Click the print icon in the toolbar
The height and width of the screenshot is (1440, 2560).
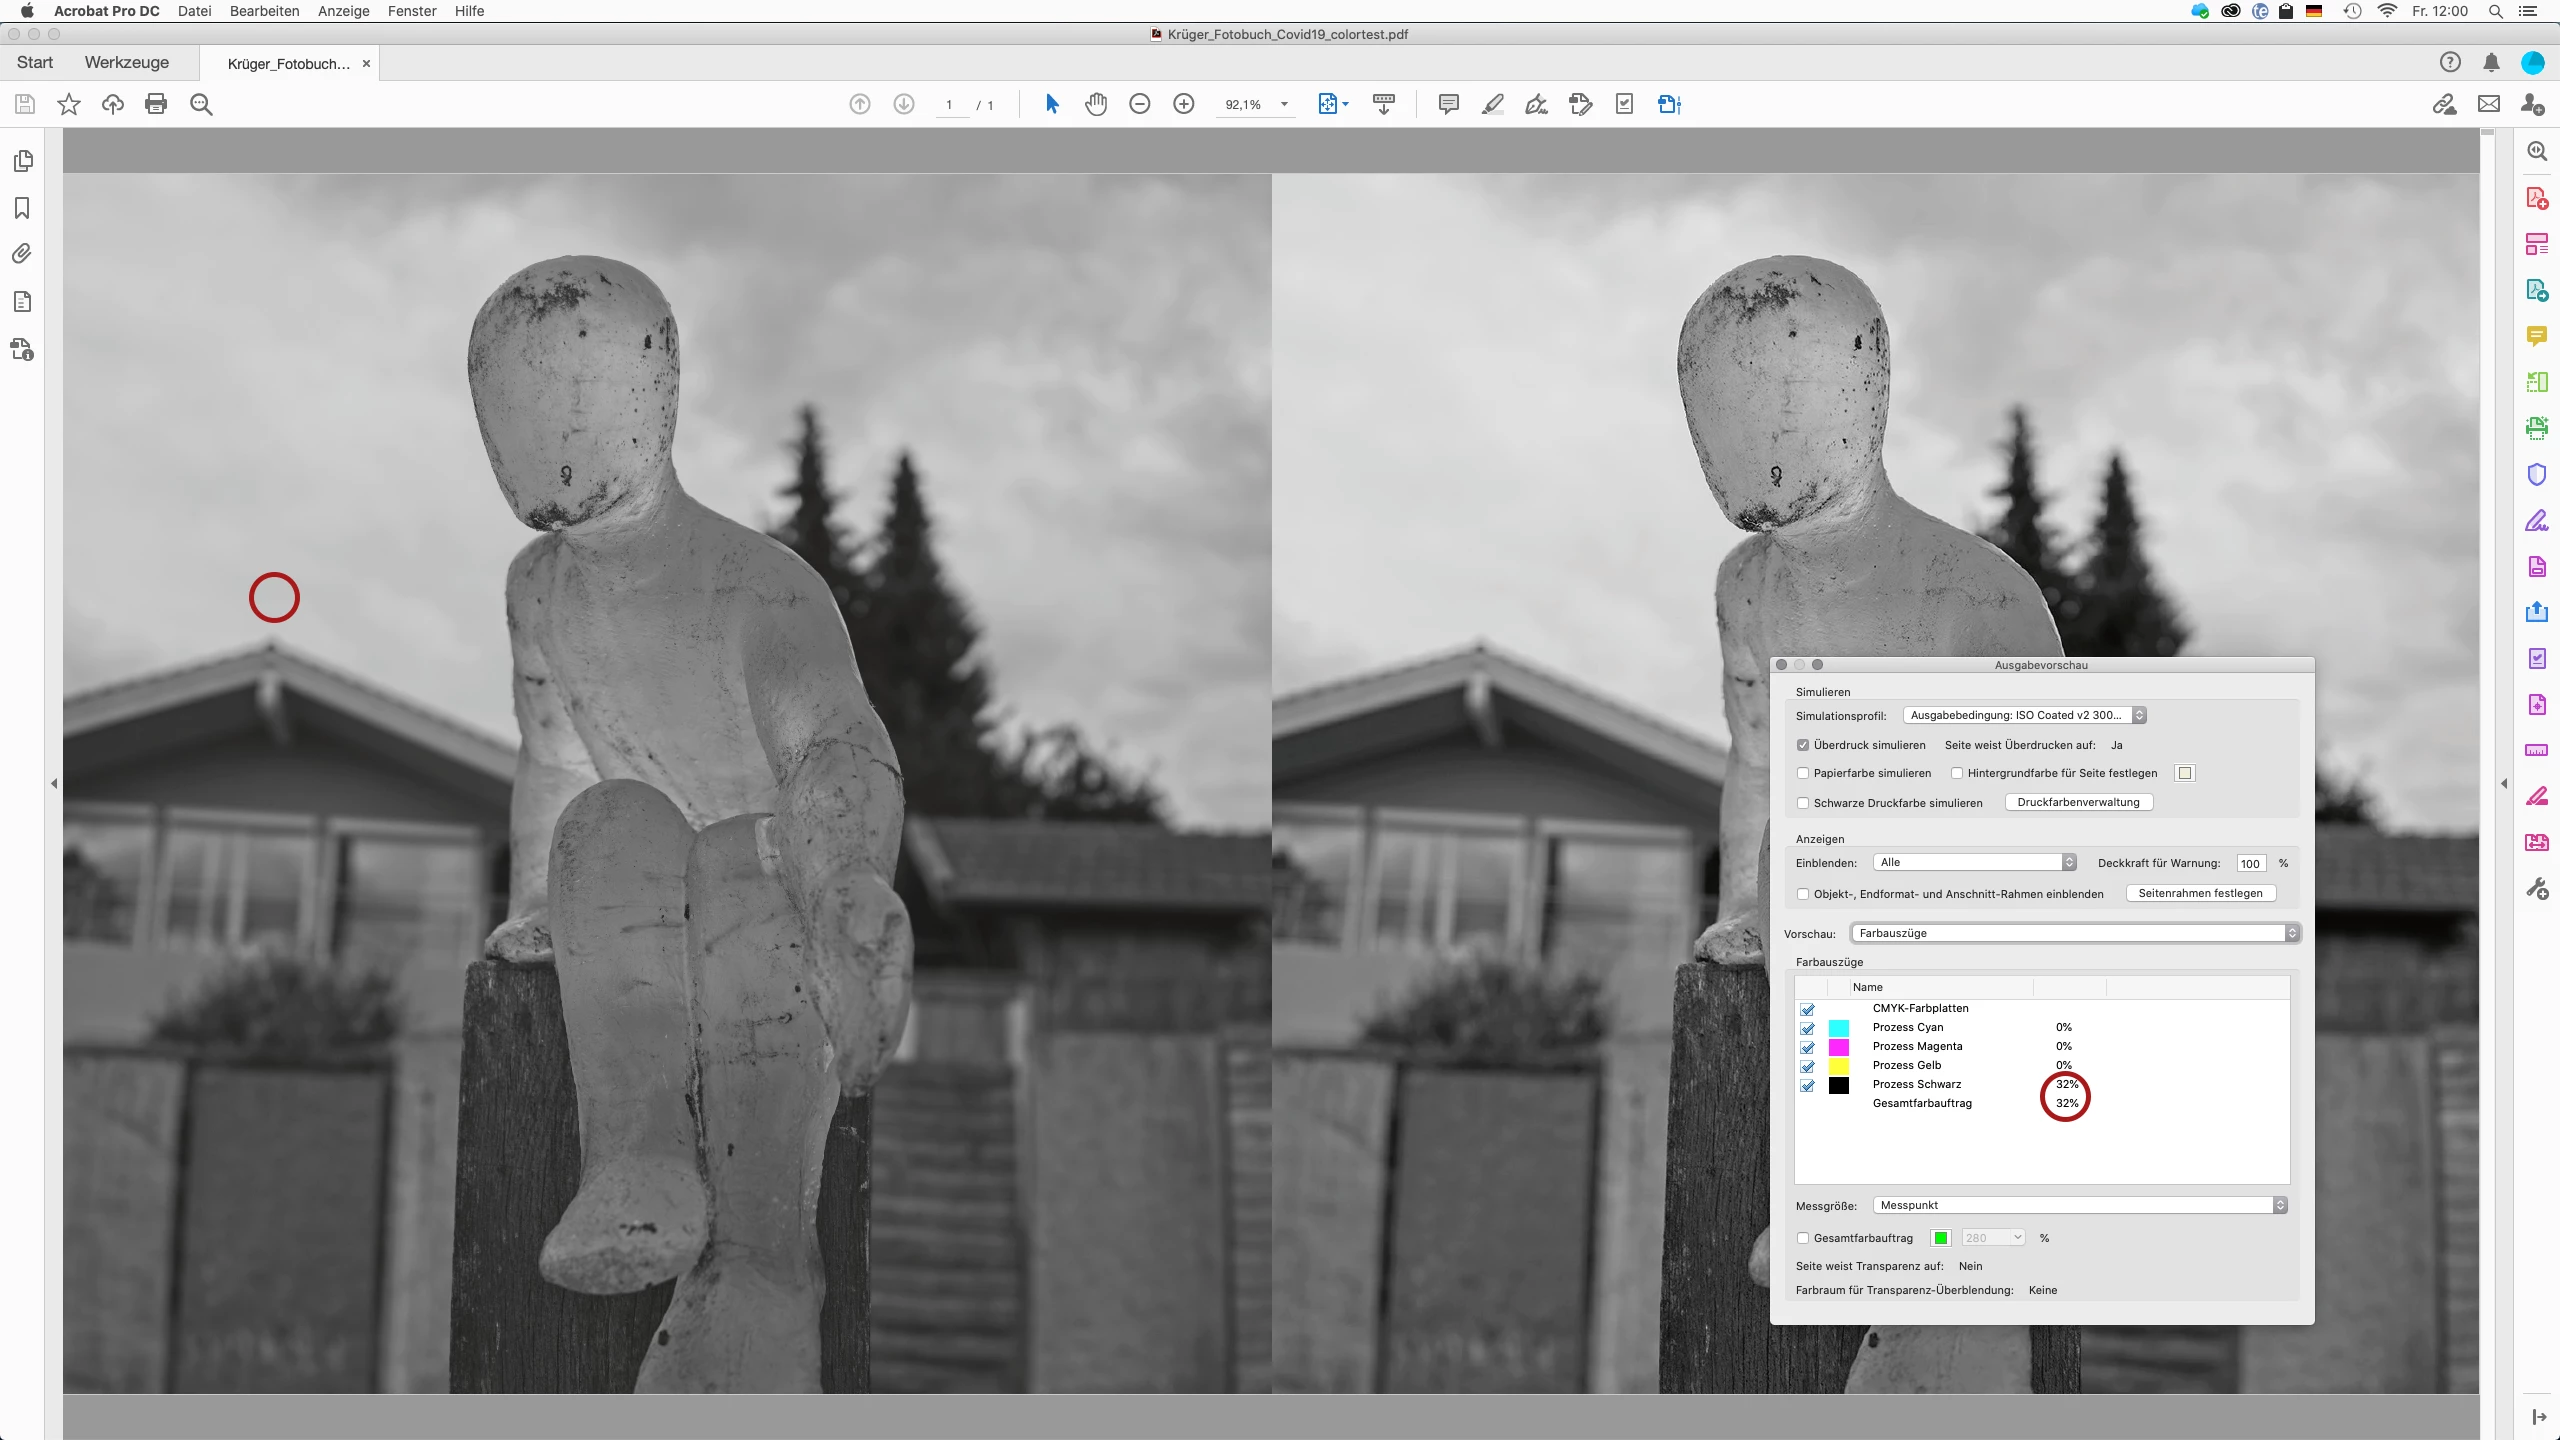156,104
